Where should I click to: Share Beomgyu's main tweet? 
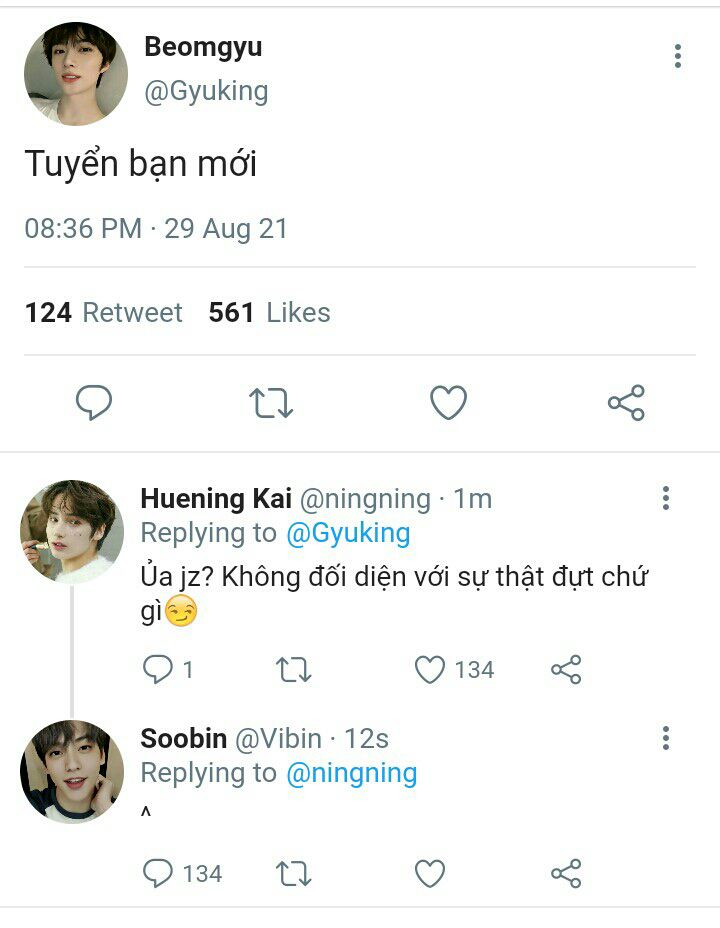(626, 403)
